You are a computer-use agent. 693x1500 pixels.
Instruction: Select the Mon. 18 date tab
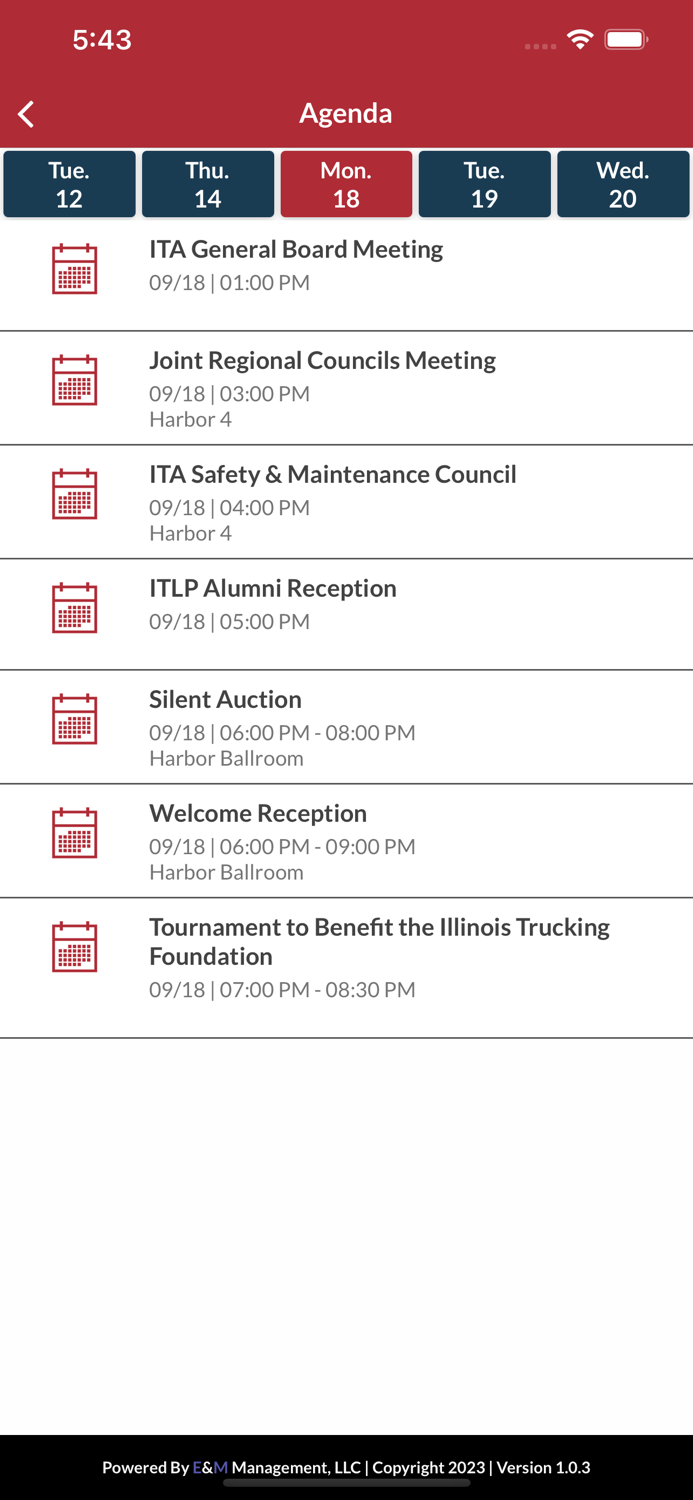pos(346,184)
